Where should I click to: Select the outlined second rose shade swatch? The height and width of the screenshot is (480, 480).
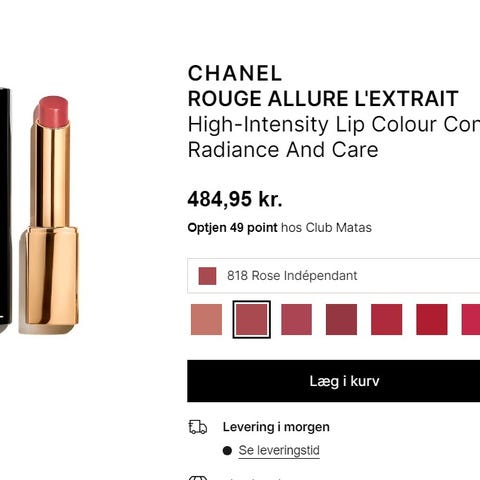pos(252,319)
